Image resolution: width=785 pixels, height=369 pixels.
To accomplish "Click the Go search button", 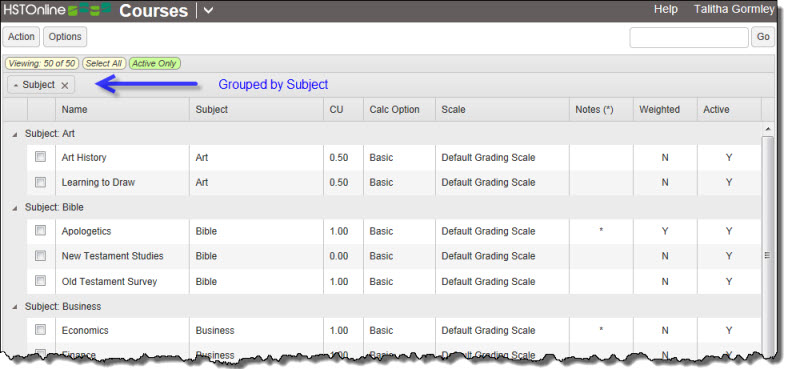I will point(763,37).
